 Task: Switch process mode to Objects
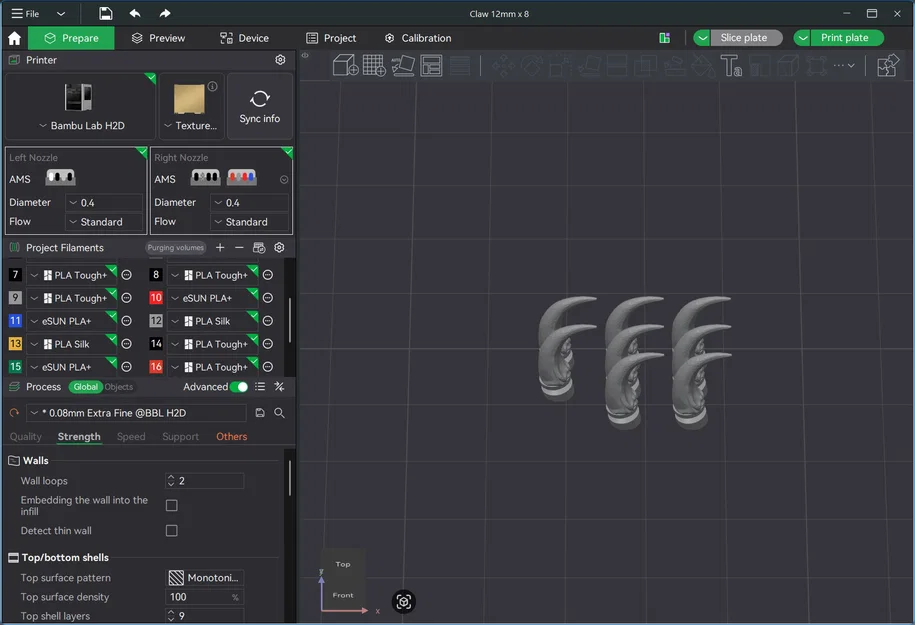(x=119, y=387)
